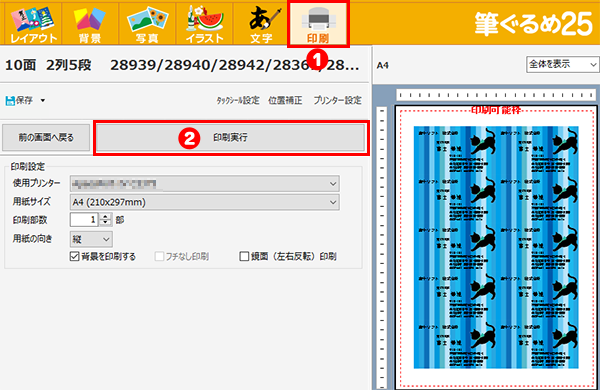600x390 pixels.
Task: Choose the イラスト illustration icon
Action: click(x=205, y=24)
